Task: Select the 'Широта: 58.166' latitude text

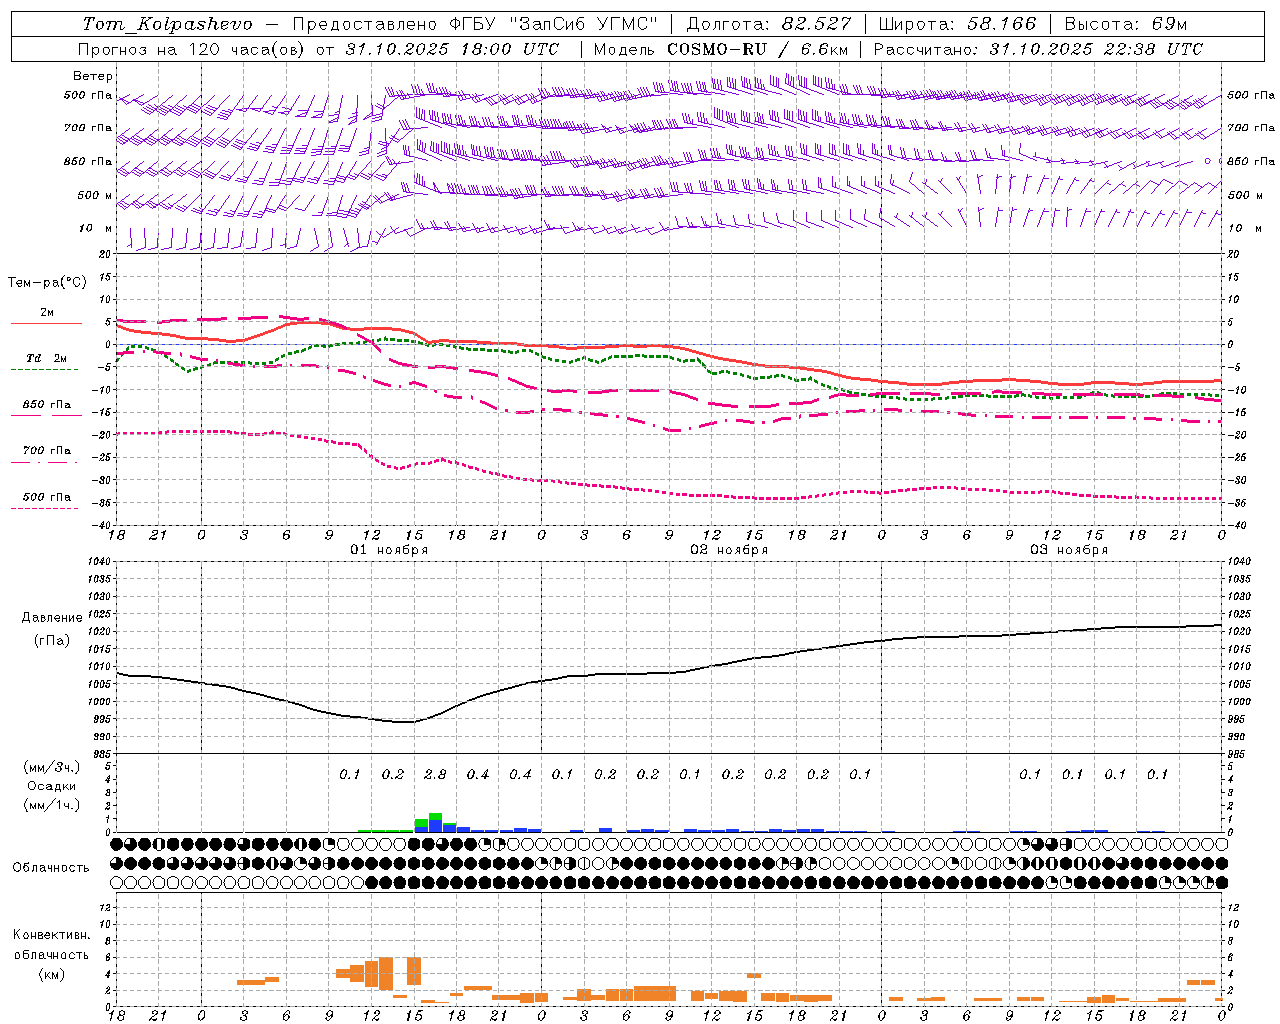Action: pos(958,24)
